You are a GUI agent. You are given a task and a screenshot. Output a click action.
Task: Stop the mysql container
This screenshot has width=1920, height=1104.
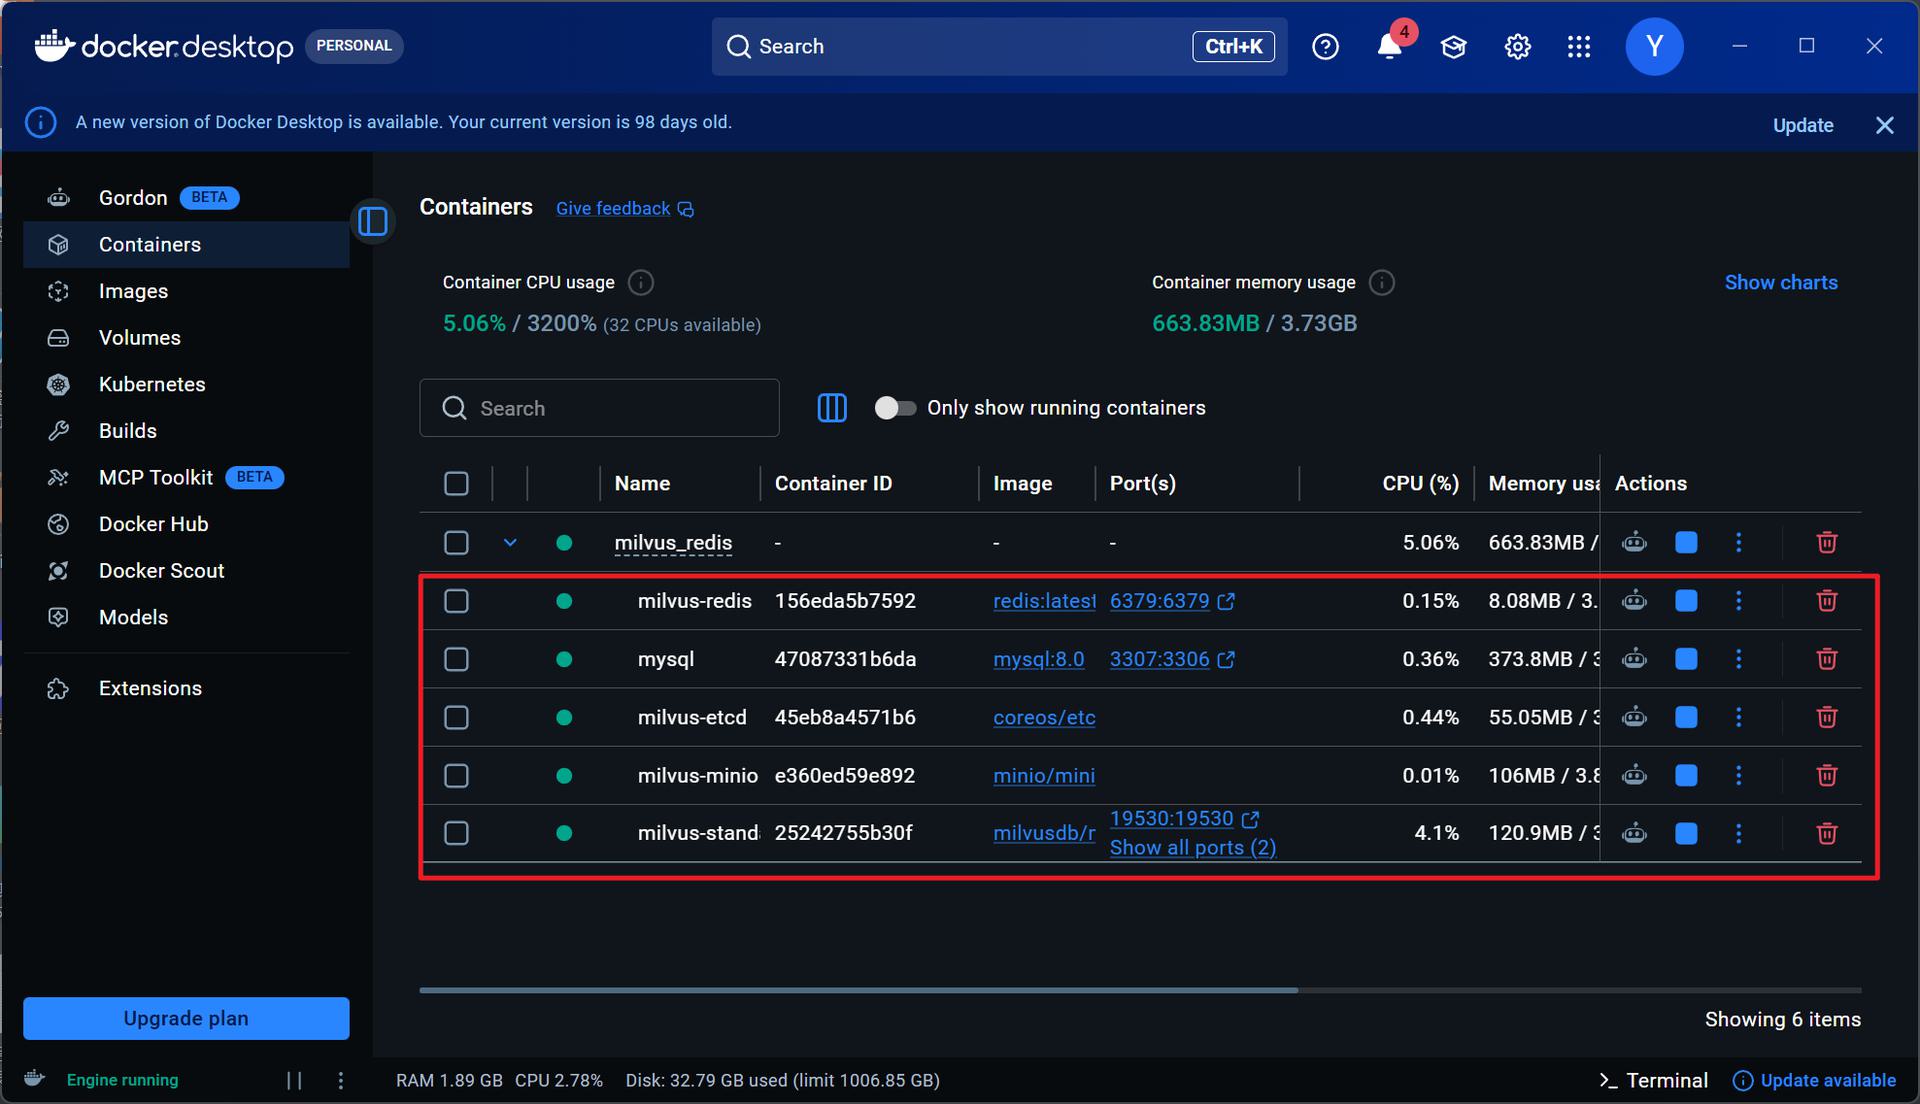coord(1686,659)
